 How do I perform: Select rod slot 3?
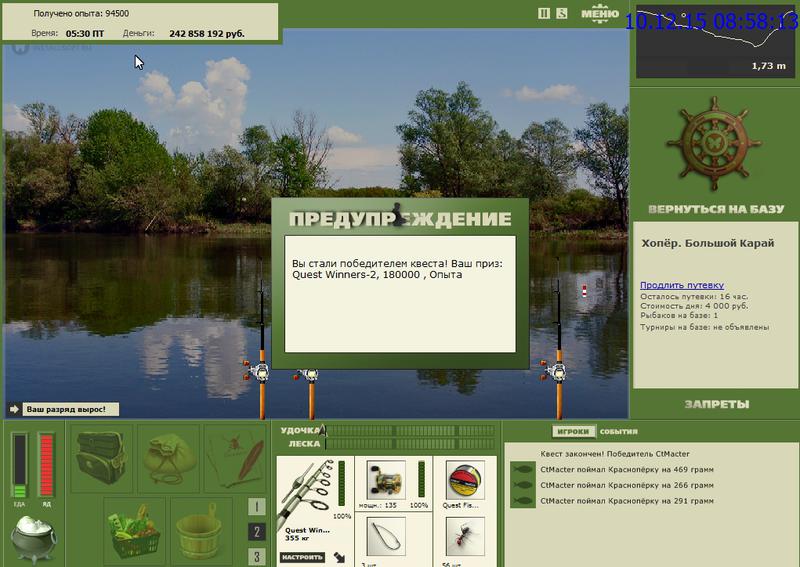(x=257, y=556)
